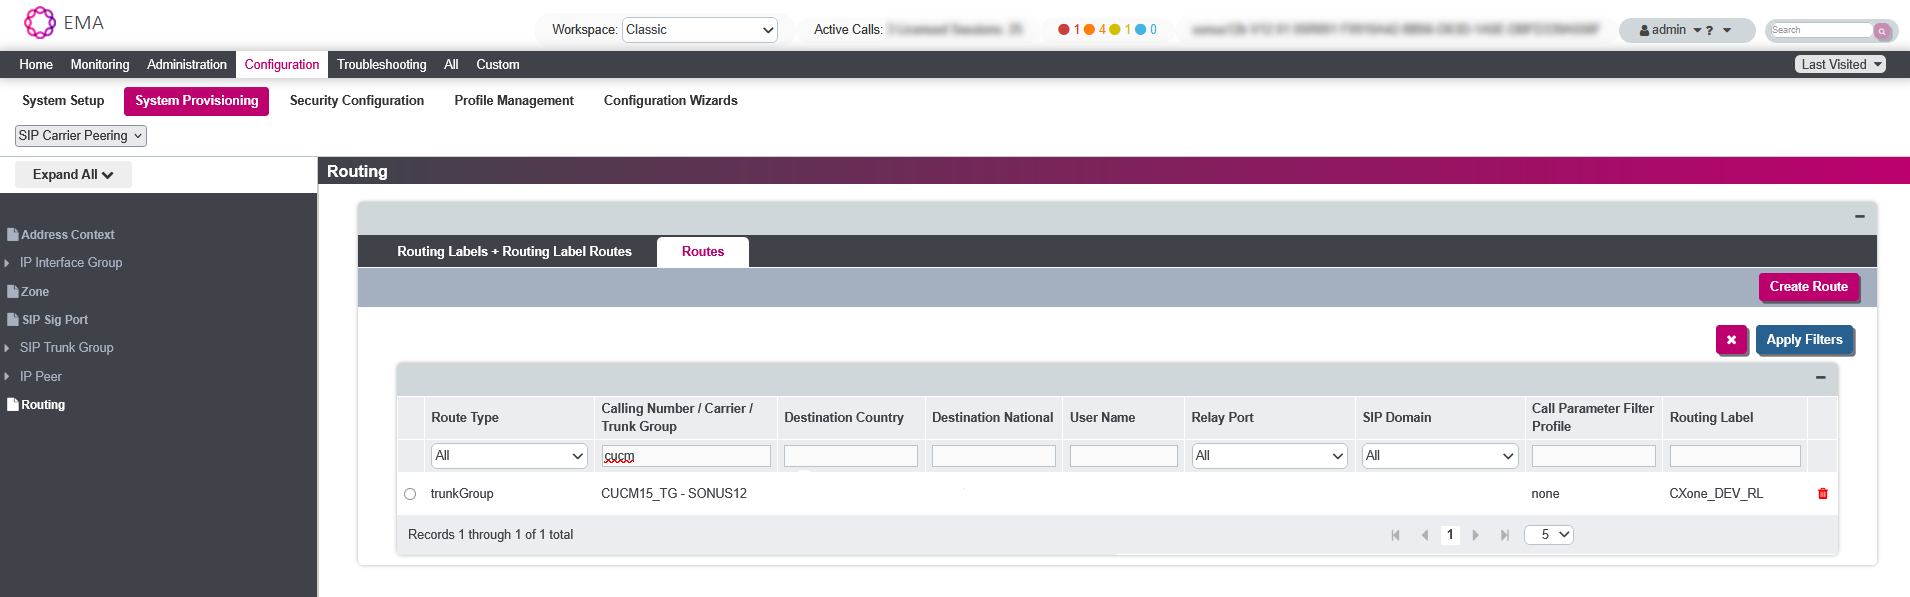Switch to Routing Labels + Routing Label Routes tab
Image resolution: width=1910 pixels, height=597 pixels.
click(514, 252)
